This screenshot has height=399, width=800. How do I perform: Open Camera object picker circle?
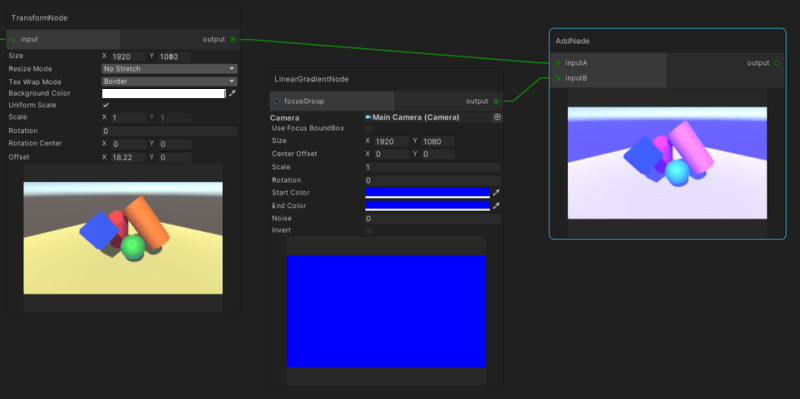(x=497, y=117)
